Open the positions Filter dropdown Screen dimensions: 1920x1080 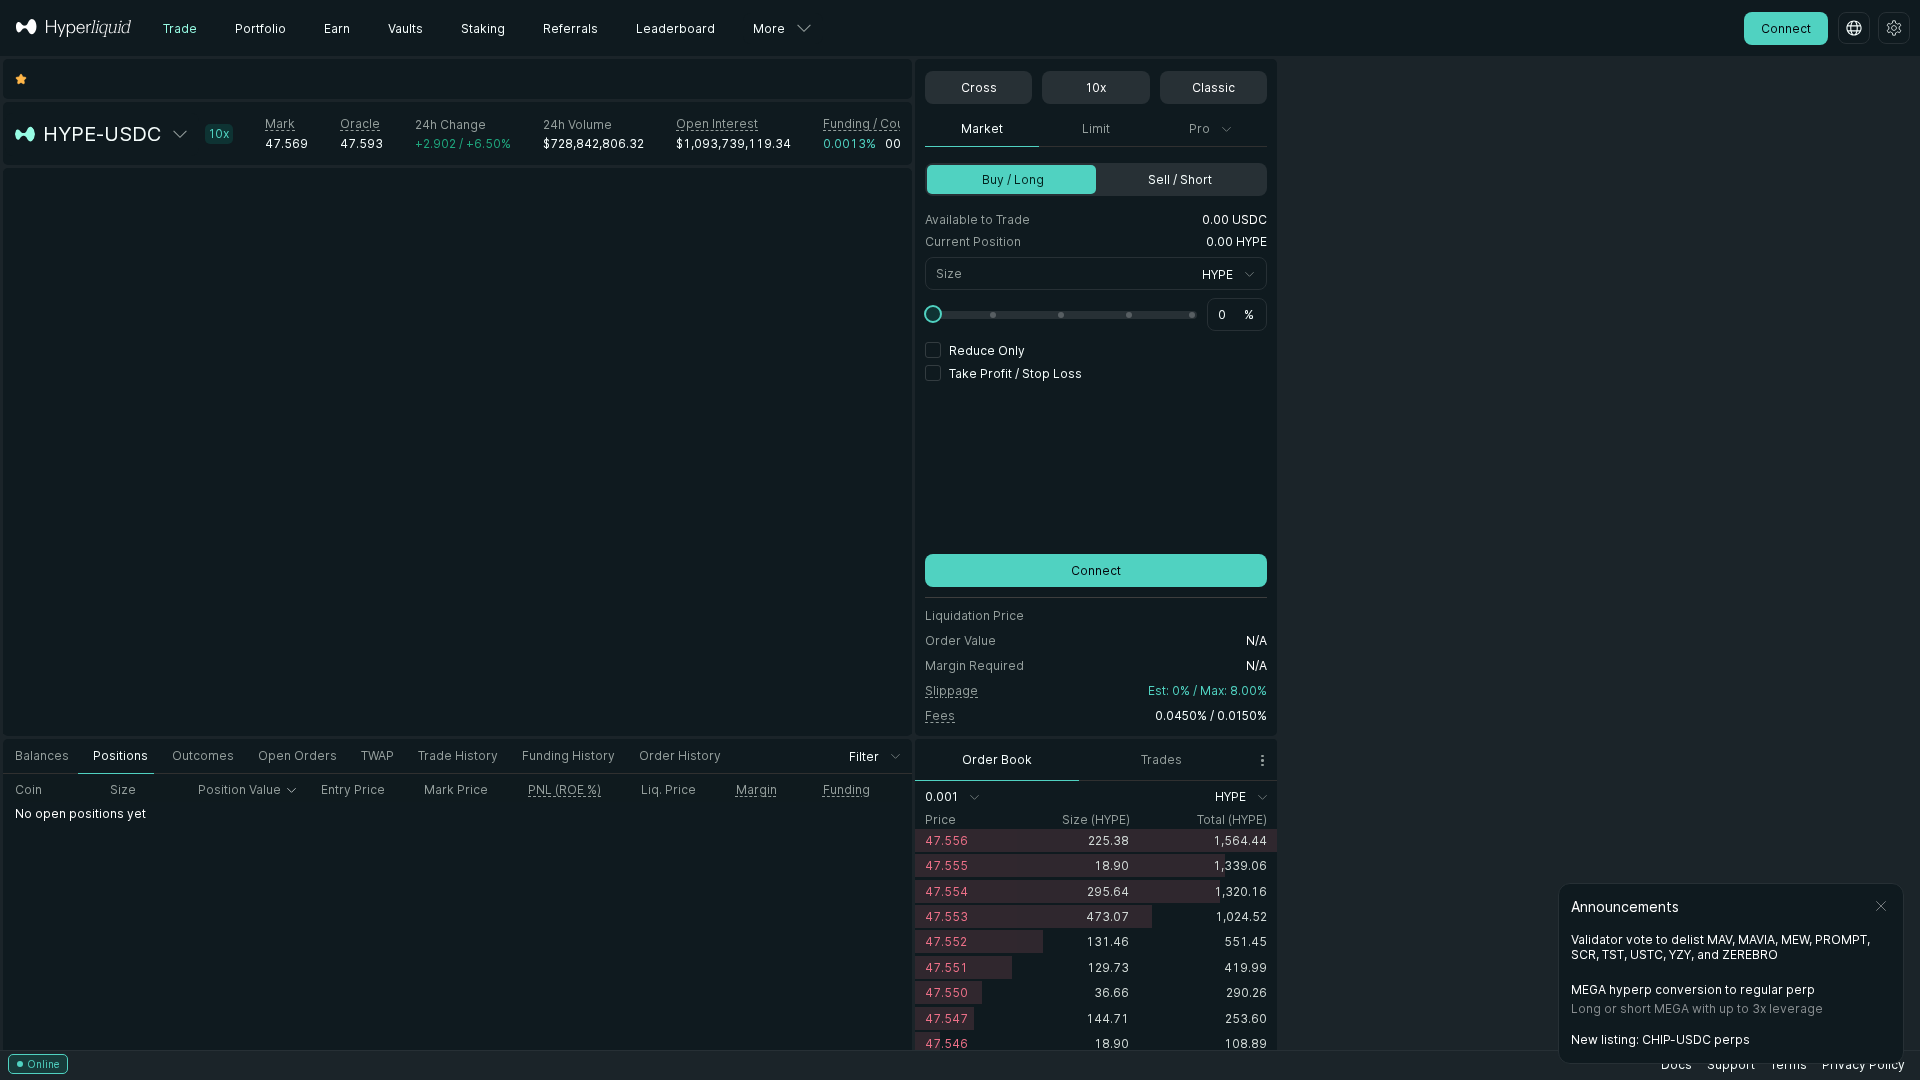tap(874, 756)
